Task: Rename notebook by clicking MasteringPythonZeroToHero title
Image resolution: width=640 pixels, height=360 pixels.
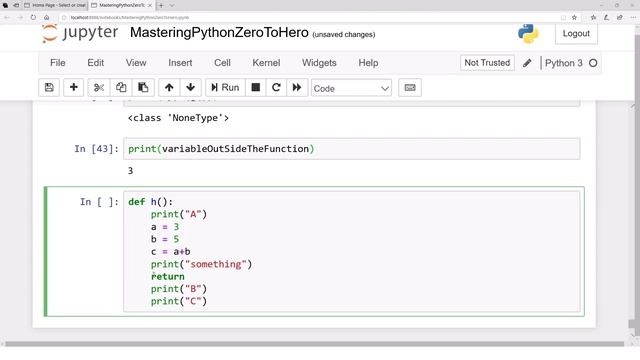Action: [219, 32]
